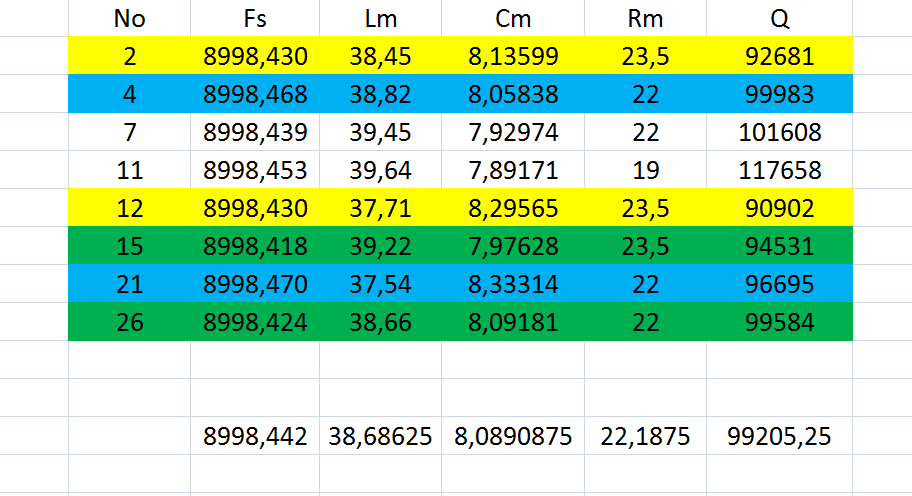The width and height of the screenshot is (912, 496).
Task: Click Rm cell with value 19
Action: (646, 170)
